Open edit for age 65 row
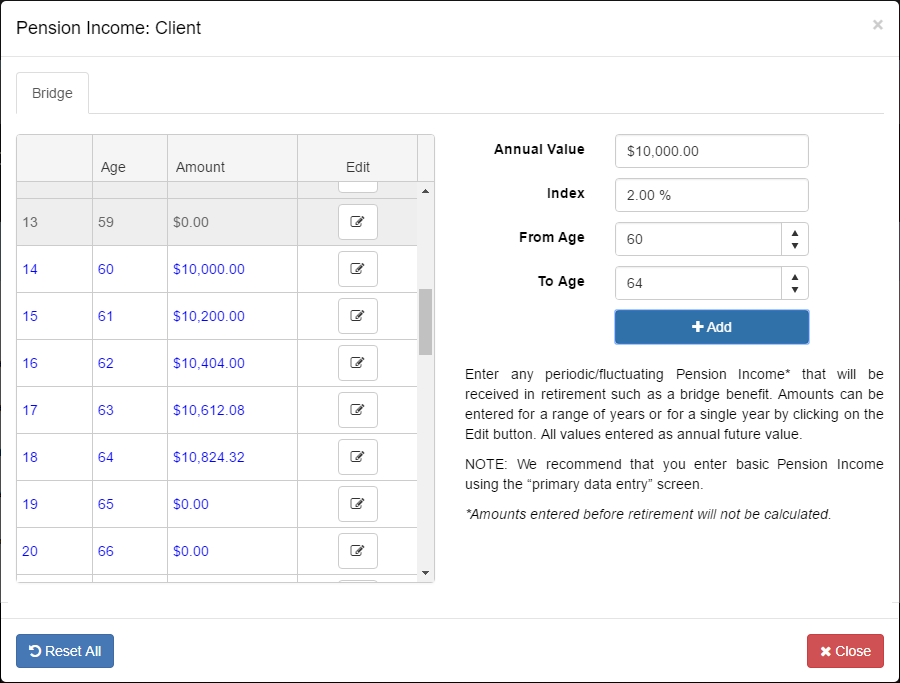Screen dimensions: 900x683 357,504
